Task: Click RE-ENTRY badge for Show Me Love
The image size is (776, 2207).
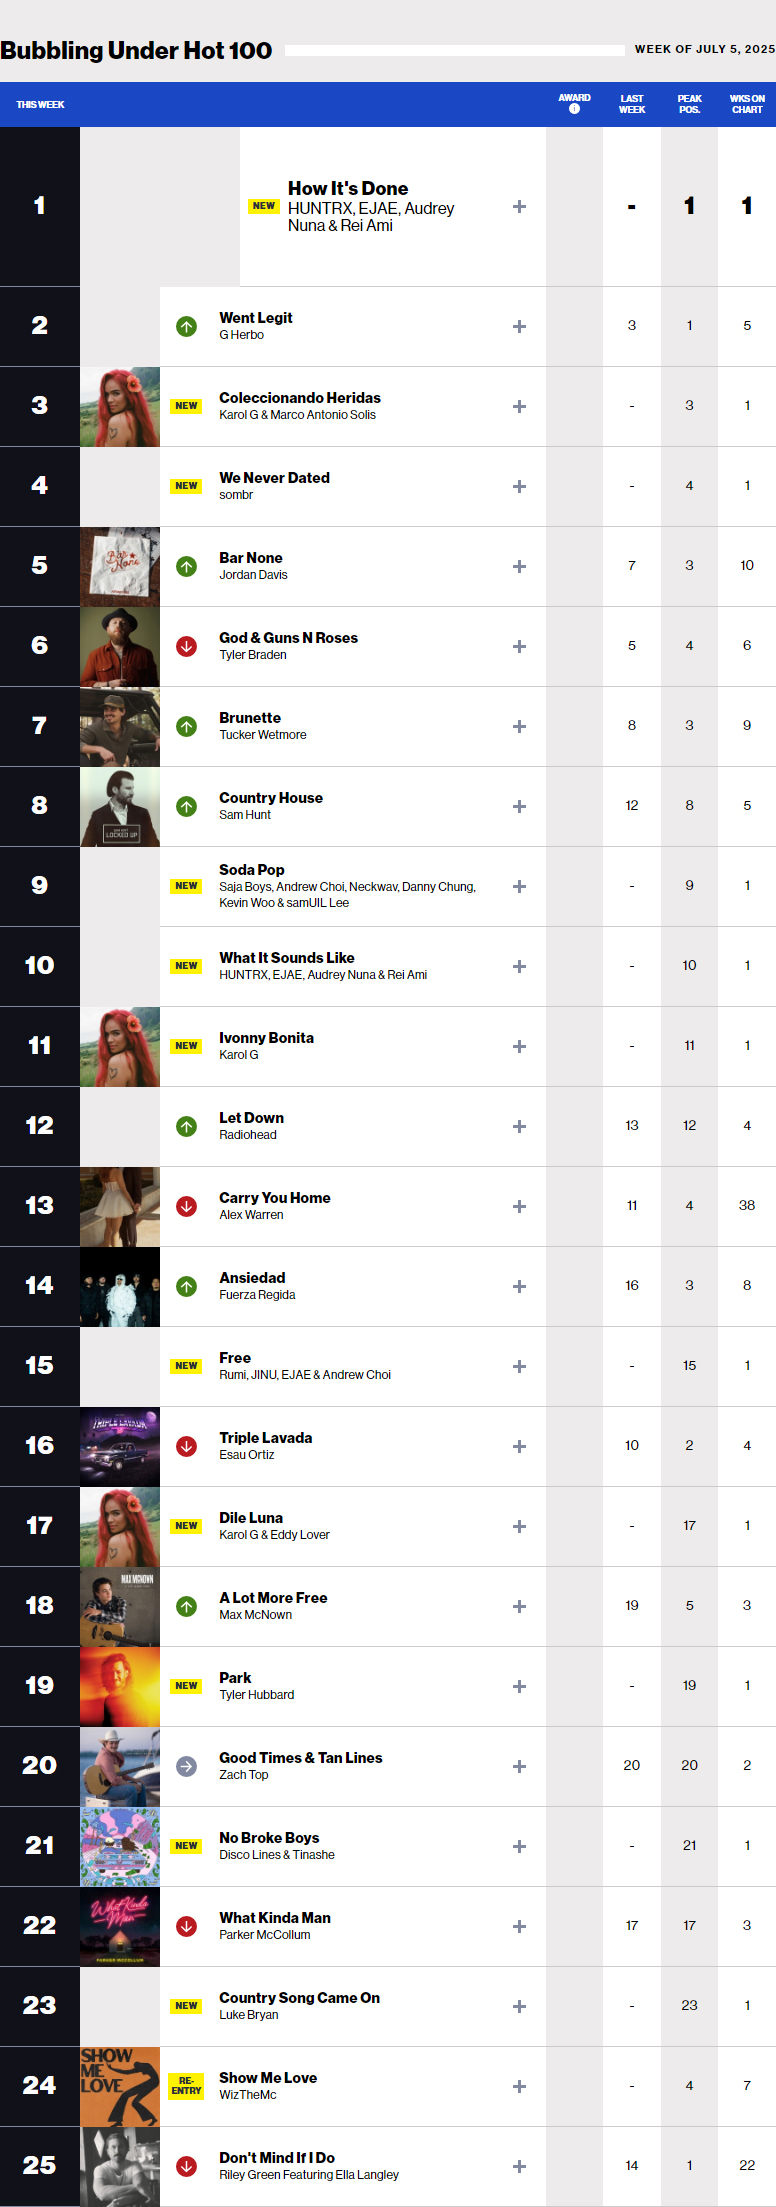Action: 186,2086
